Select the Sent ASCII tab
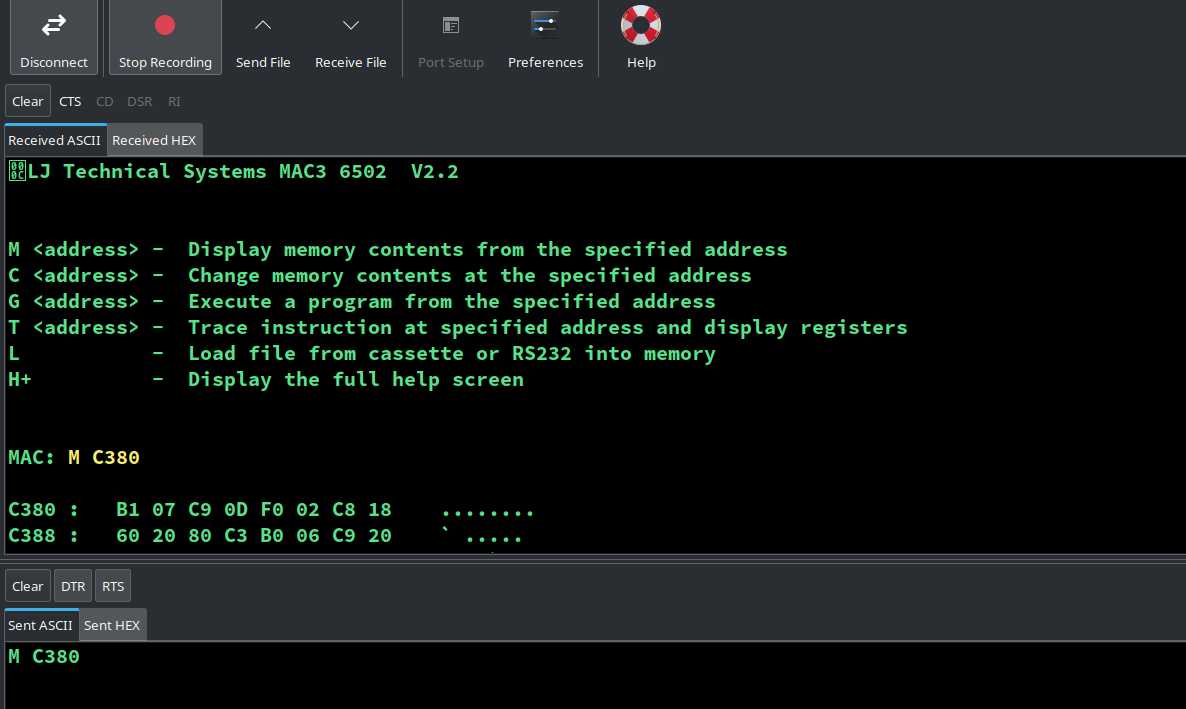Screen dimensions: 1186x709 pyautogui.click(x=41, y=625)
